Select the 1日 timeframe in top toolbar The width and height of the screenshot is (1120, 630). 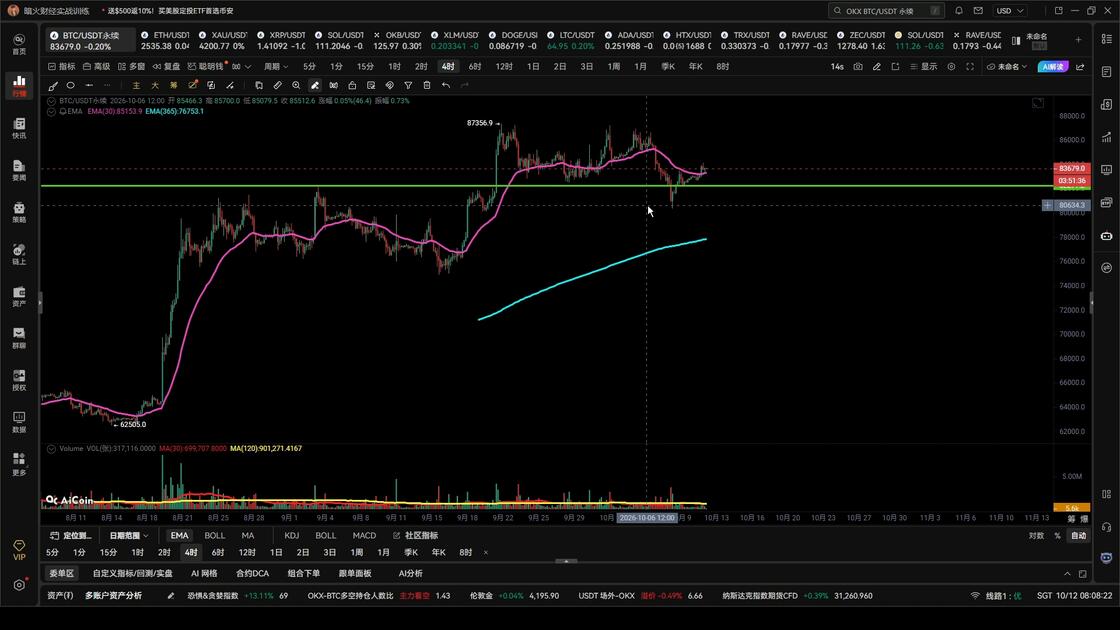pyautogui.click(x=533, y=66)
